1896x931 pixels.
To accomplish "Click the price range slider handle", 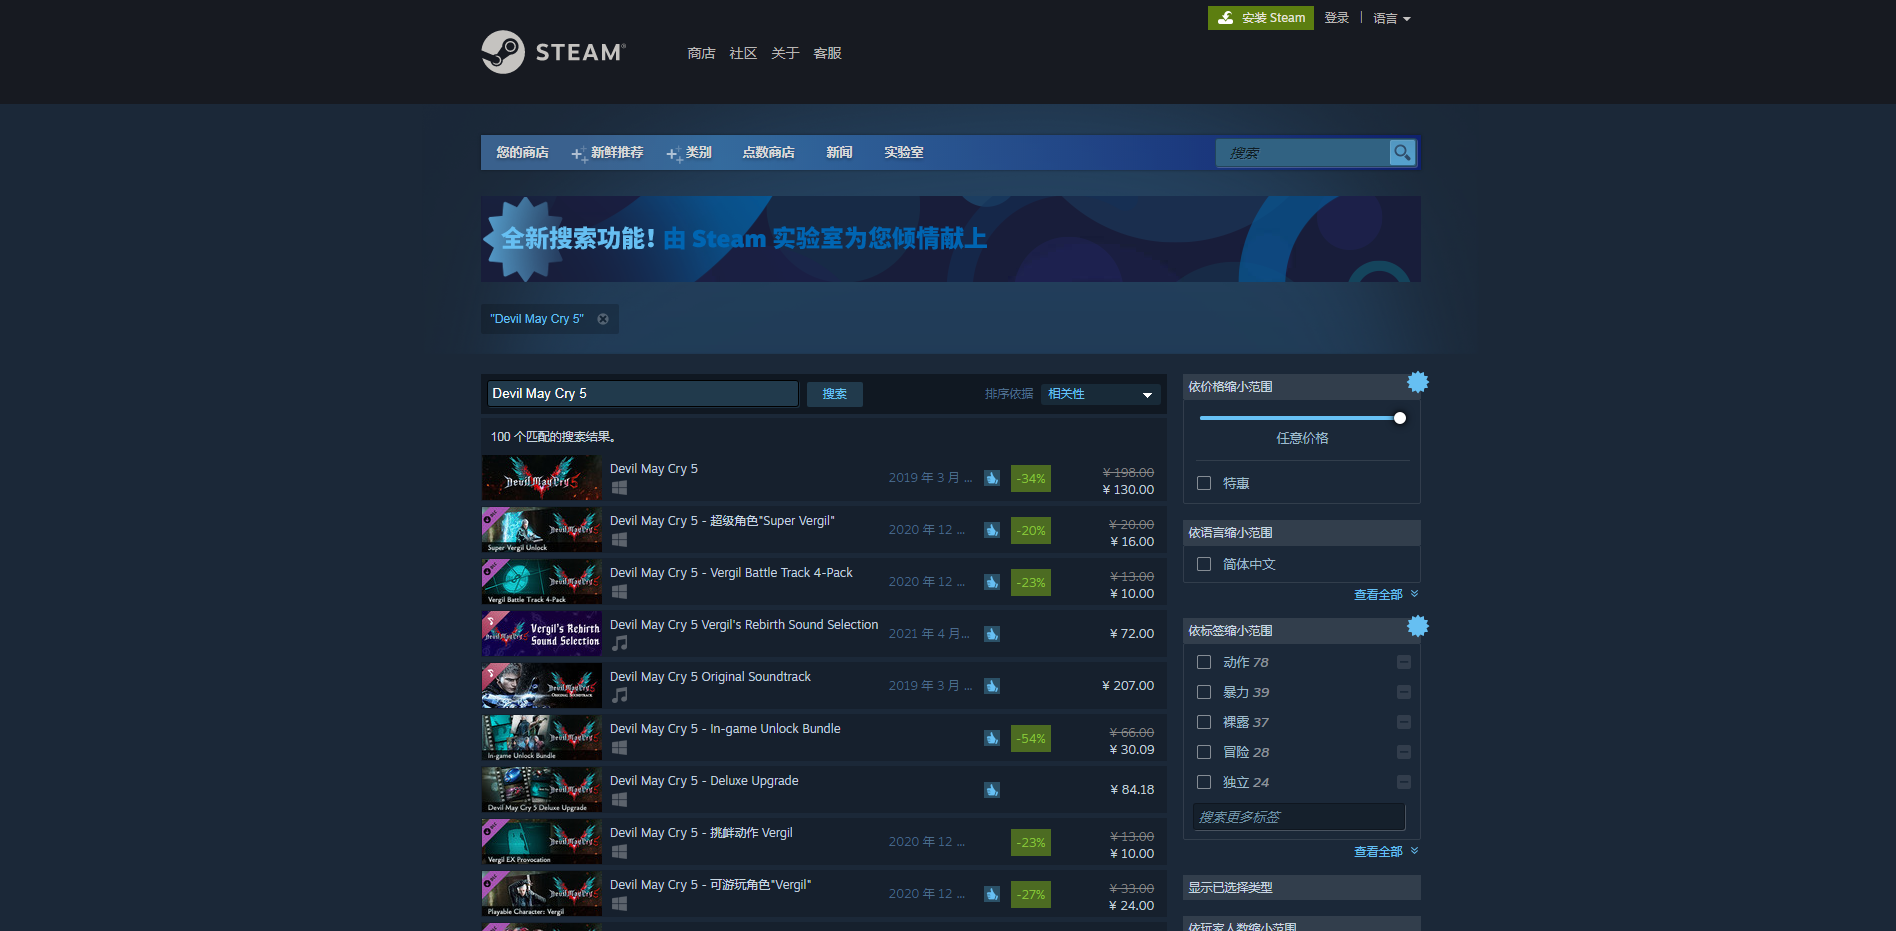I will click(1400, 418).
